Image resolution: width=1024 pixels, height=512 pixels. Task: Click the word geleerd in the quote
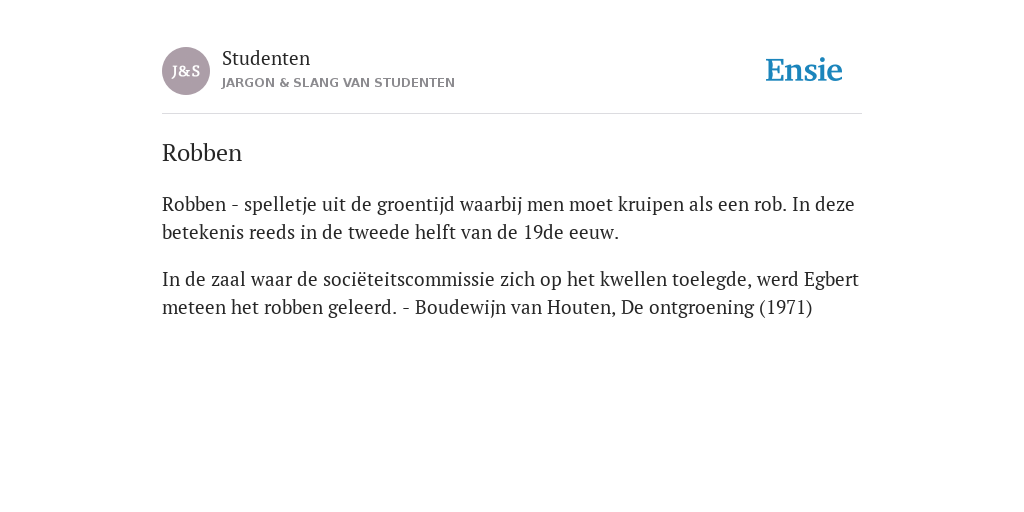[x=362, y=308]
